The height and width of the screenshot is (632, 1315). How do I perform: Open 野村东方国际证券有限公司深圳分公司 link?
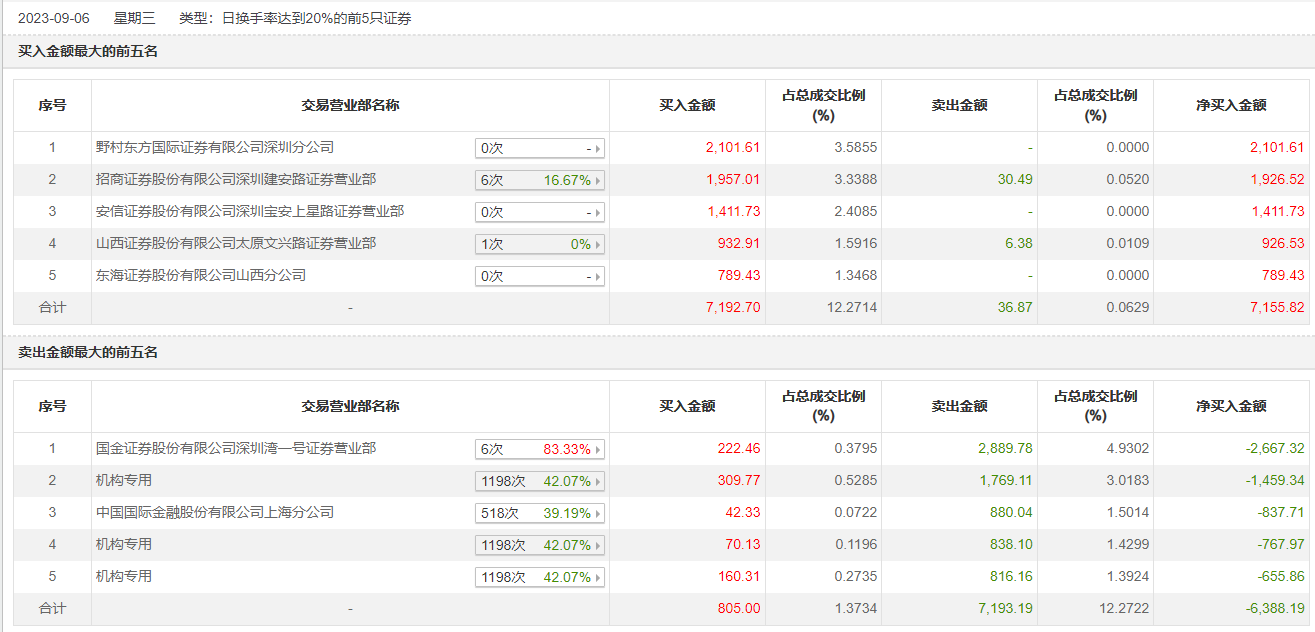[x=214, y=148]
